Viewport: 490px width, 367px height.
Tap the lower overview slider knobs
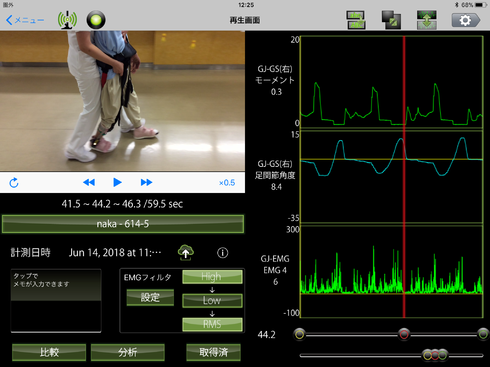coord(435,355)
